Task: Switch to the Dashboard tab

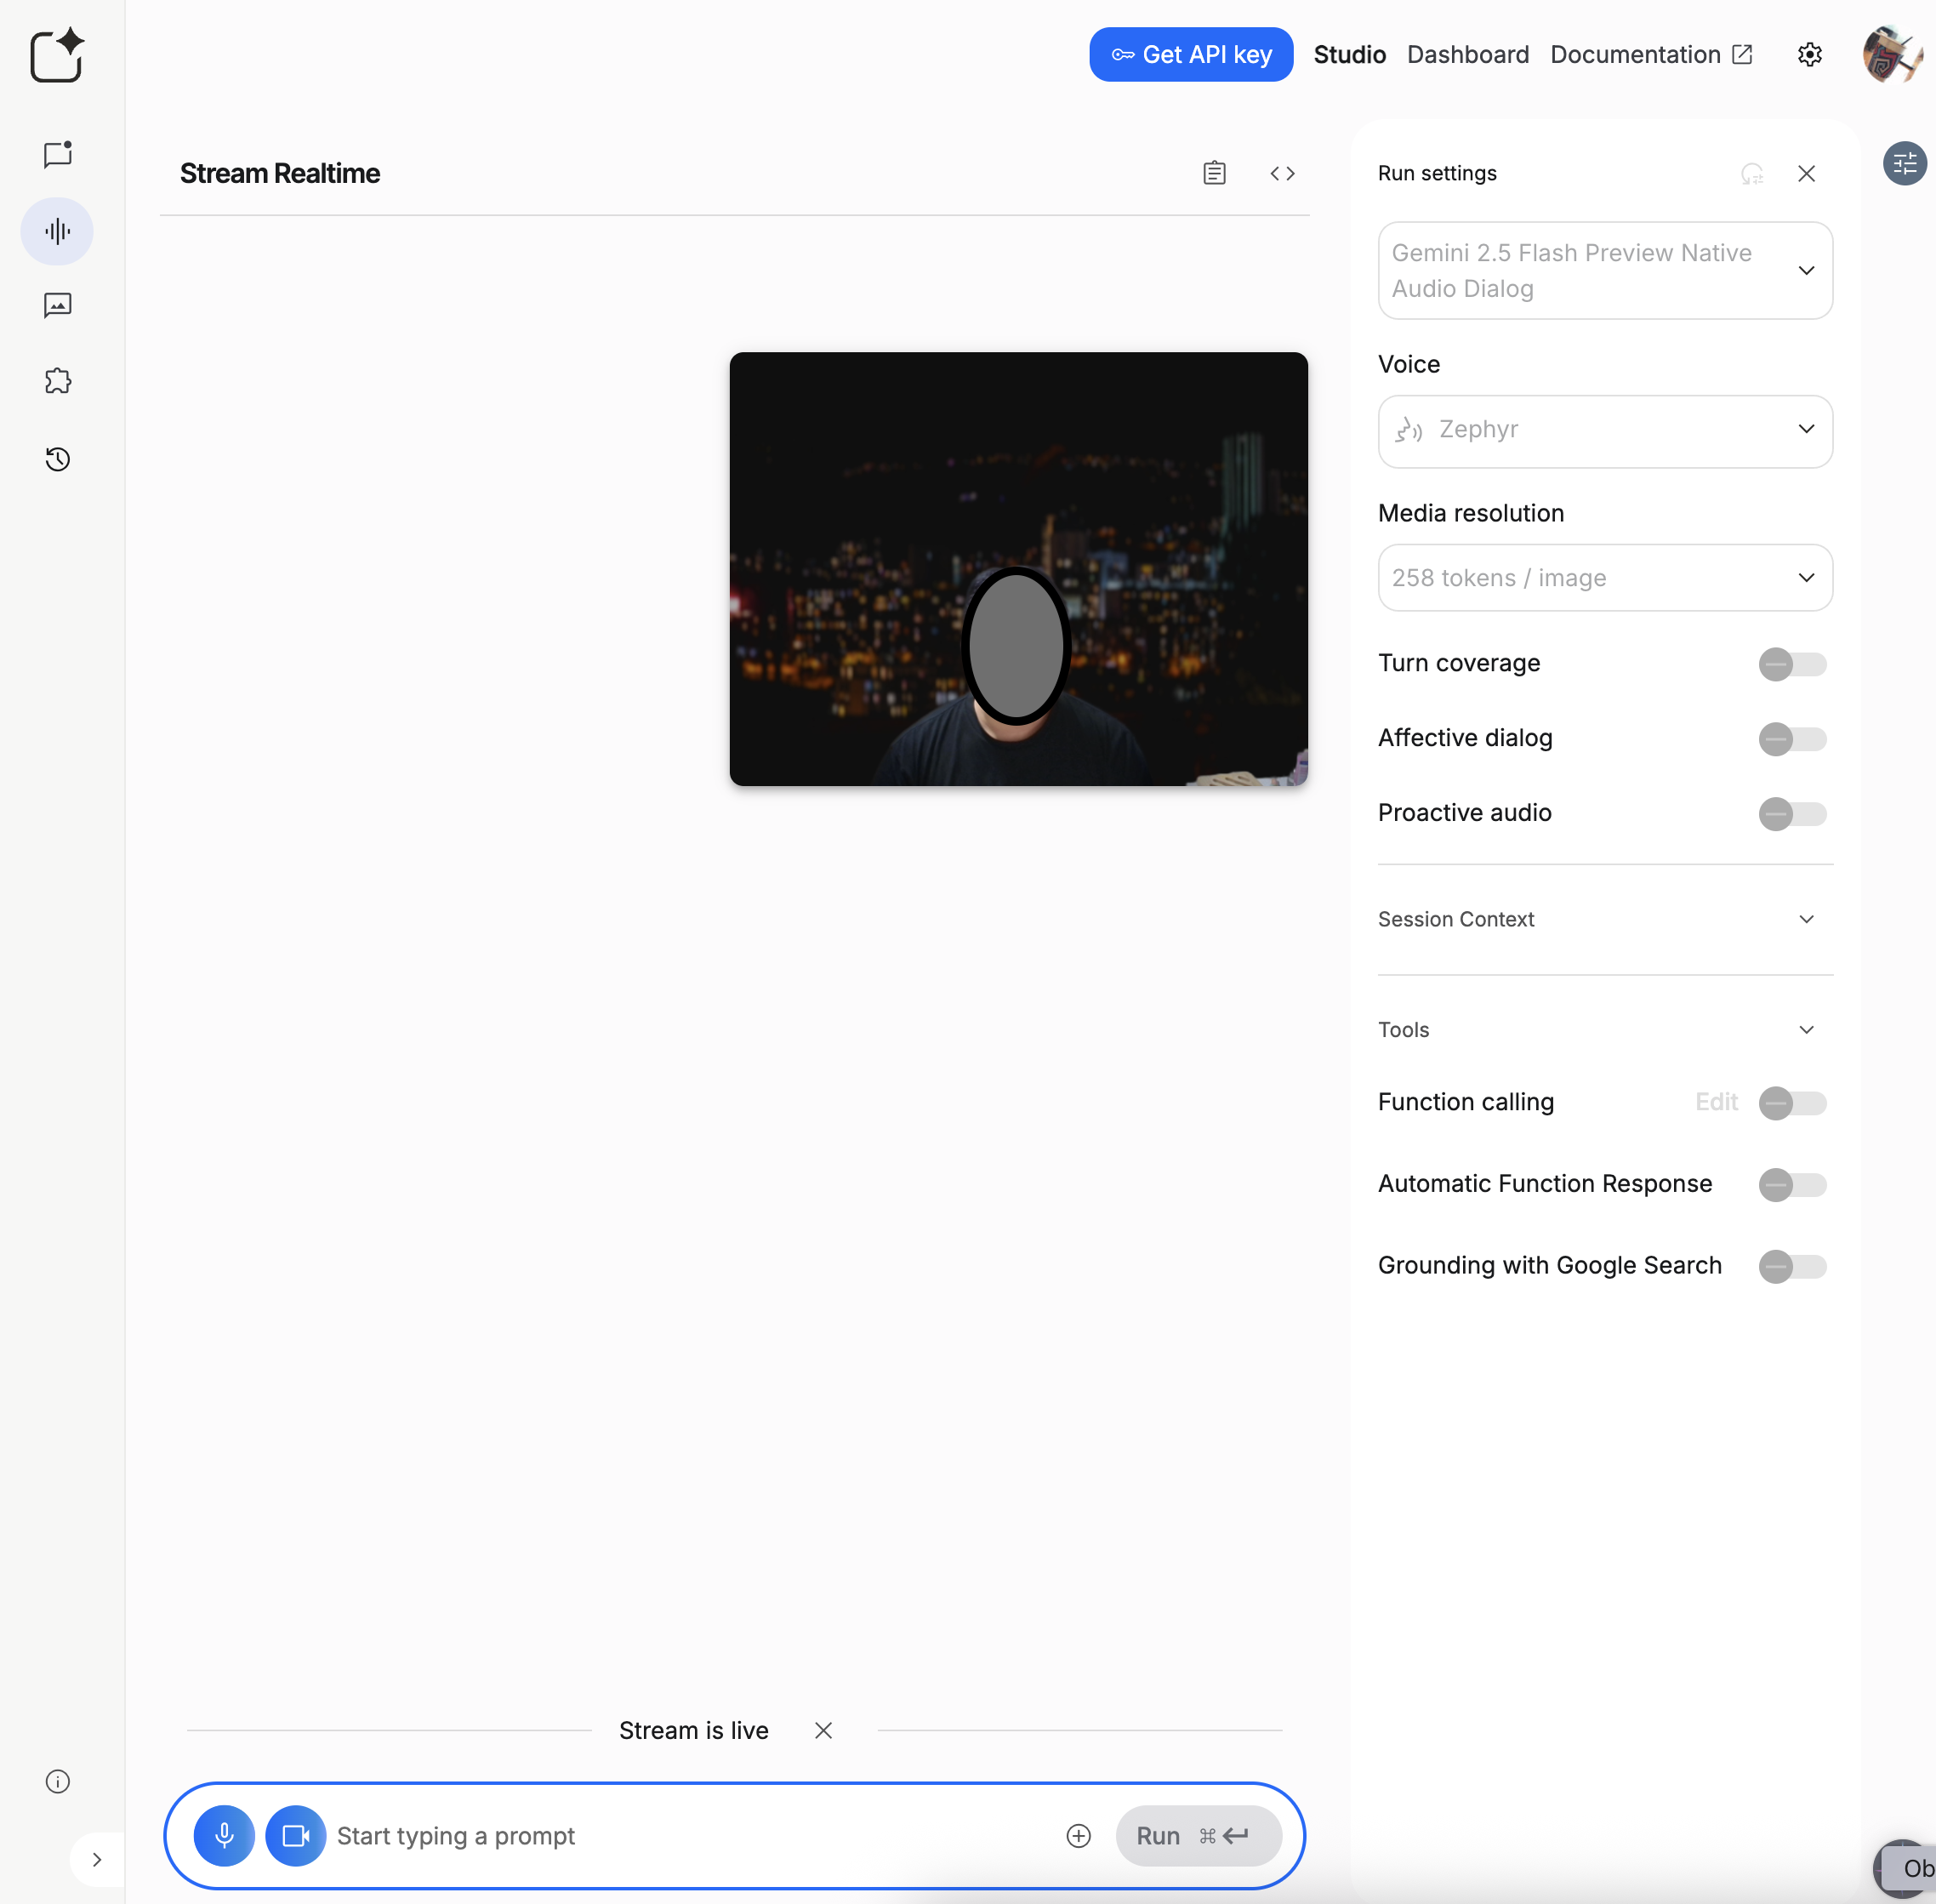Action: [x=1467, y=55]
